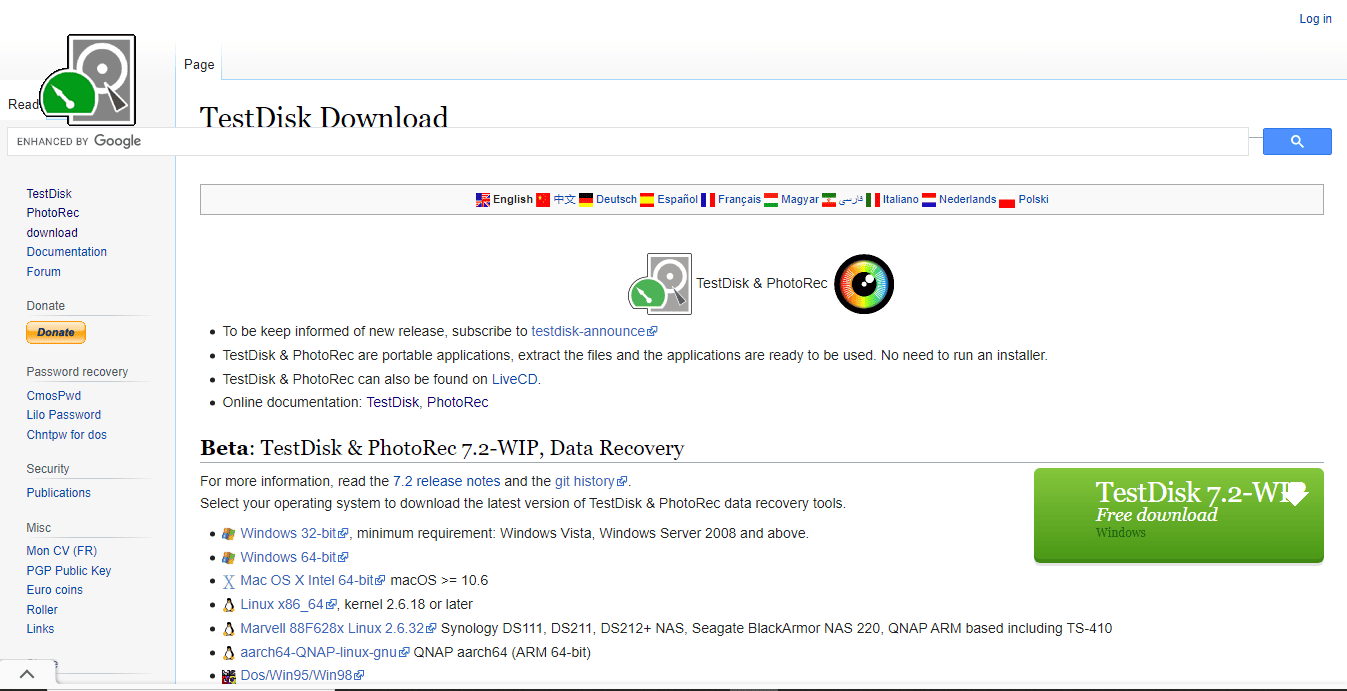Click the up chevron at bottom left

(27, 675)
